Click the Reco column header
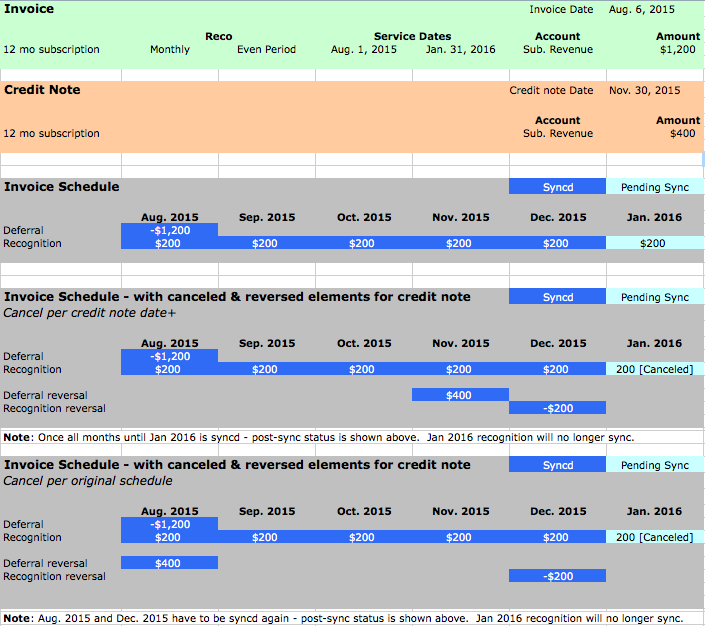This screenshot has height=626, width=705. point(219,36)
